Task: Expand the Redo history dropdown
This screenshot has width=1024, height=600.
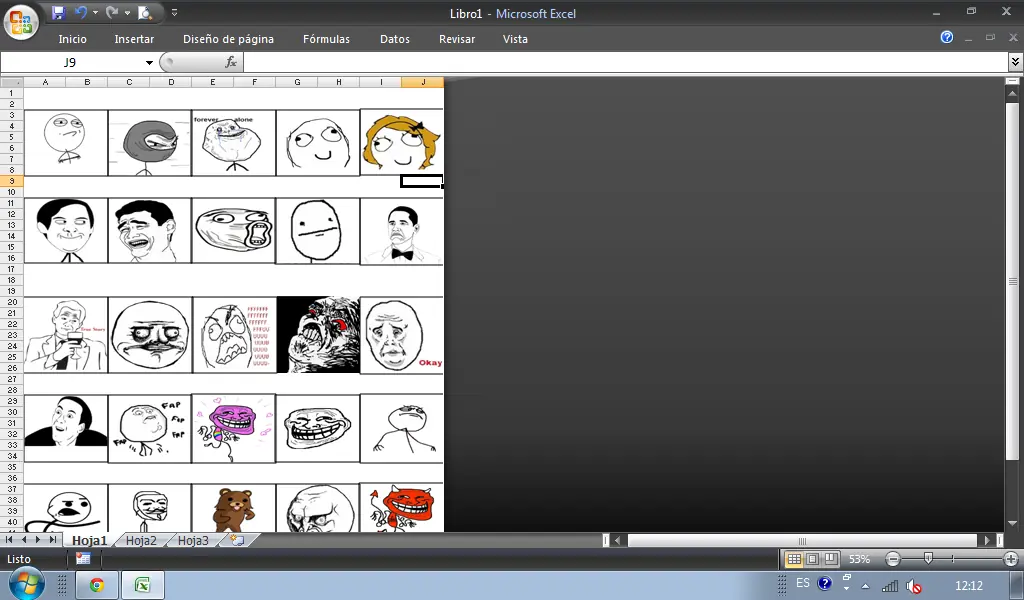Action: click(x=127, y=12)
